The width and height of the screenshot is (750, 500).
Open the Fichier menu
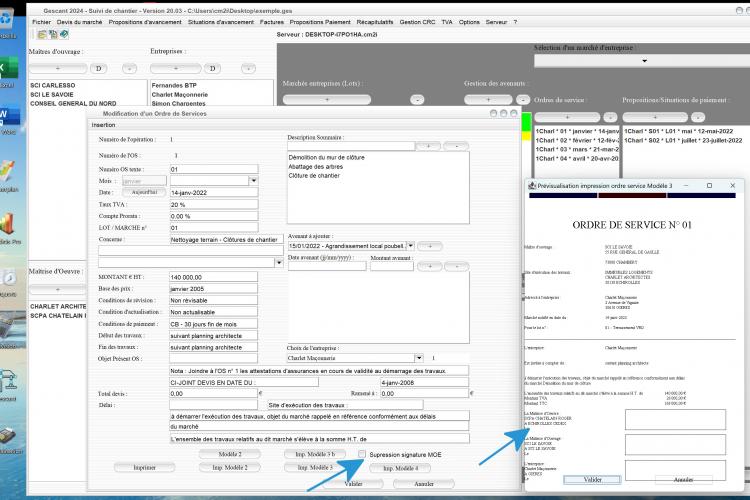pos(41,22)
